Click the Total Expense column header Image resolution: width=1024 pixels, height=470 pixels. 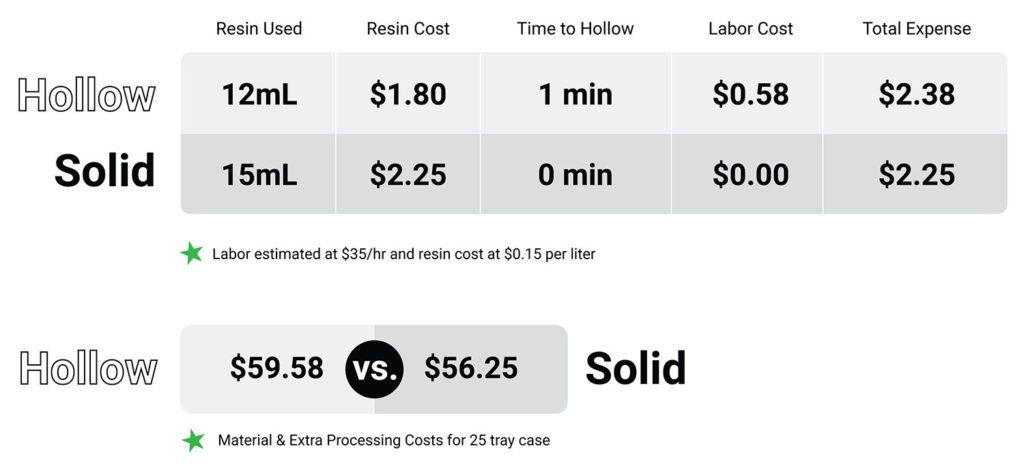(x=916, y=29)
